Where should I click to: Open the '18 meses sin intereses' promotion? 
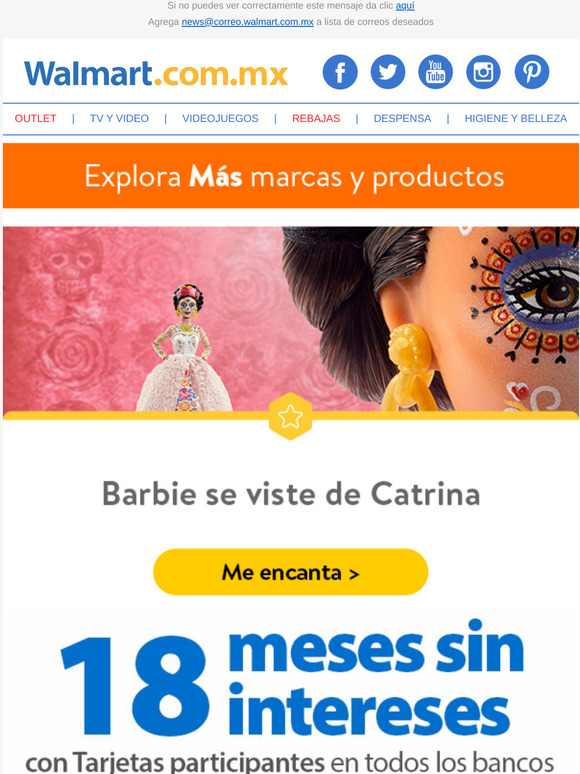tap(291, 696)
